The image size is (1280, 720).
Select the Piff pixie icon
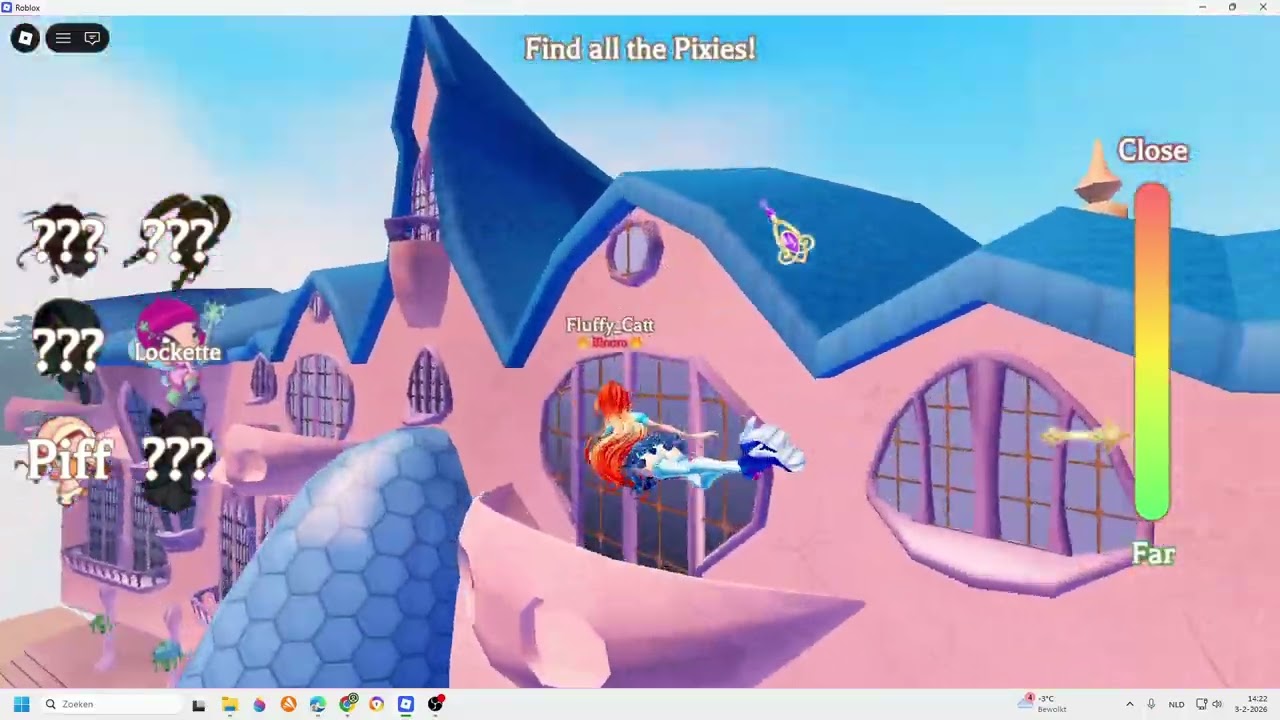point(68,458)
